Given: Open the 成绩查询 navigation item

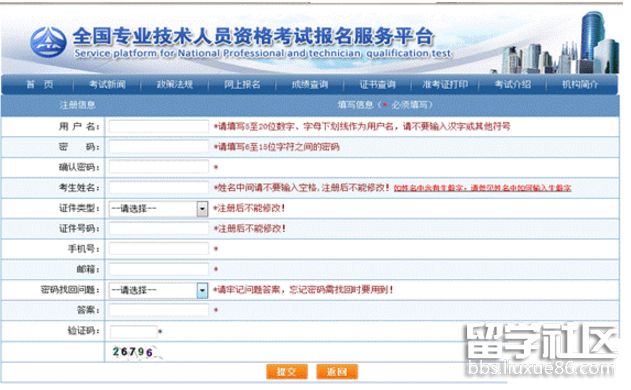Looking at the screenshot, I should (x=310, y=85).
